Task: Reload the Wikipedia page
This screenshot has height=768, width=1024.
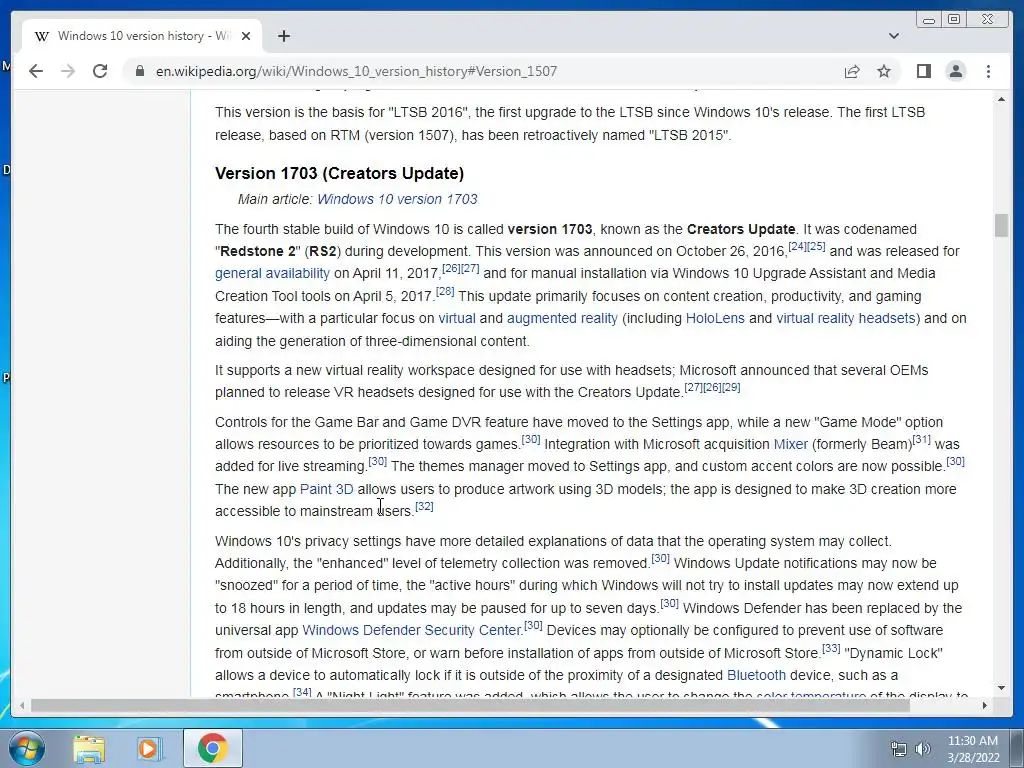Action: [x=100, y=71]
